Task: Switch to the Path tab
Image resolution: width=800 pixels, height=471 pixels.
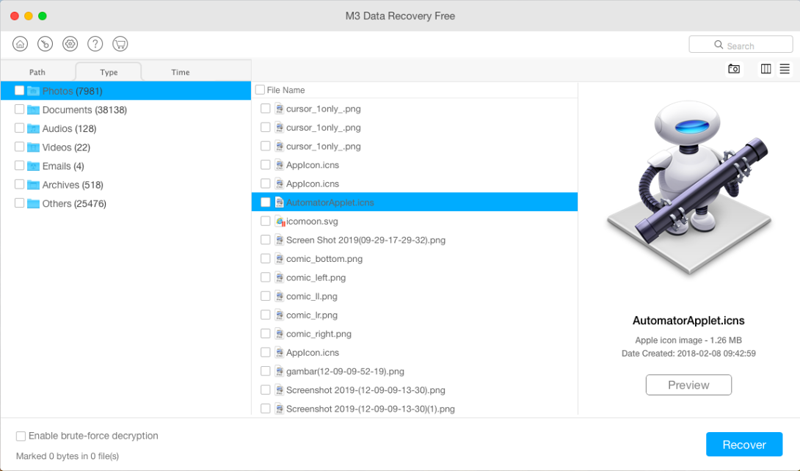Action: point(37,72)
